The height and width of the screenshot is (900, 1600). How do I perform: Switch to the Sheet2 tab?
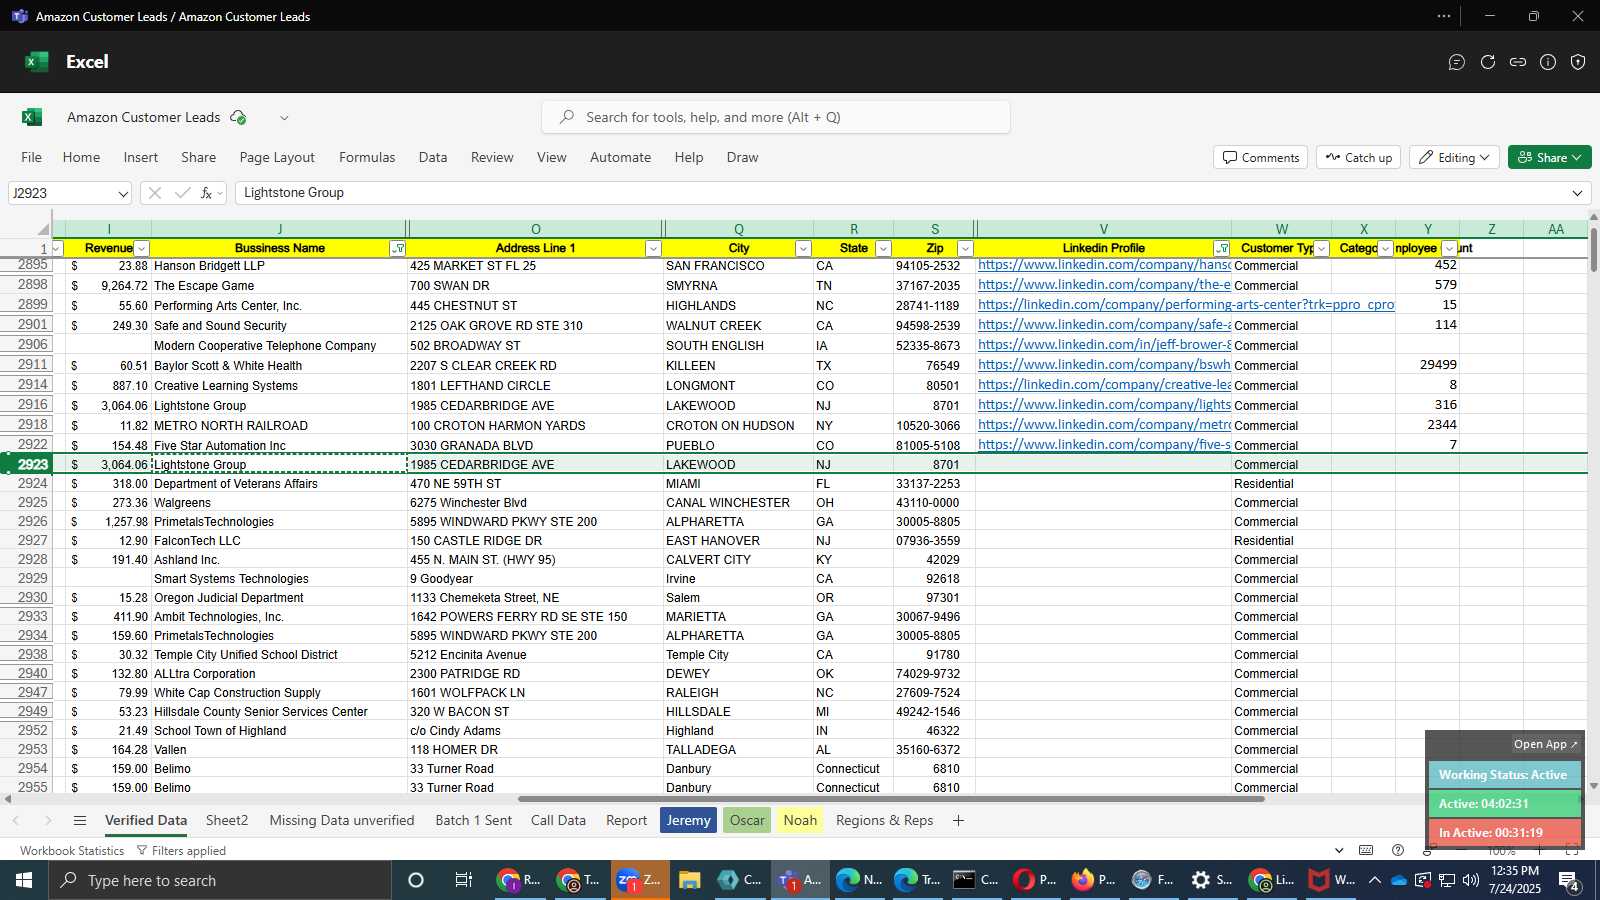[x=227, y=820]
